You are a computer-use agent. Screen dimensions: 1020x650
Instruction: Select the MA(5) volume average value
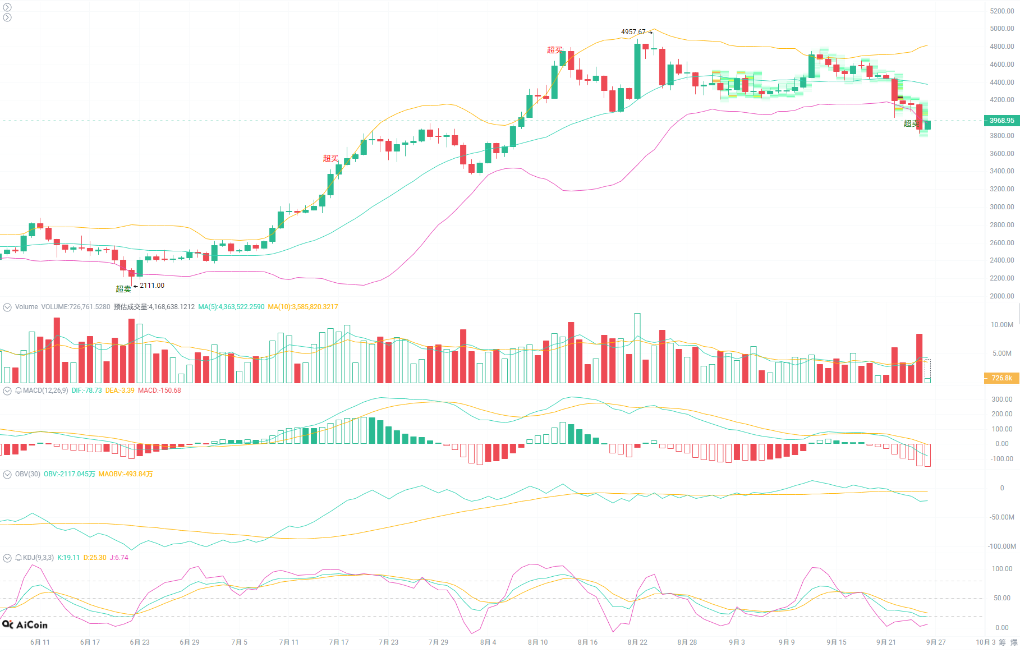pos(231,307)
